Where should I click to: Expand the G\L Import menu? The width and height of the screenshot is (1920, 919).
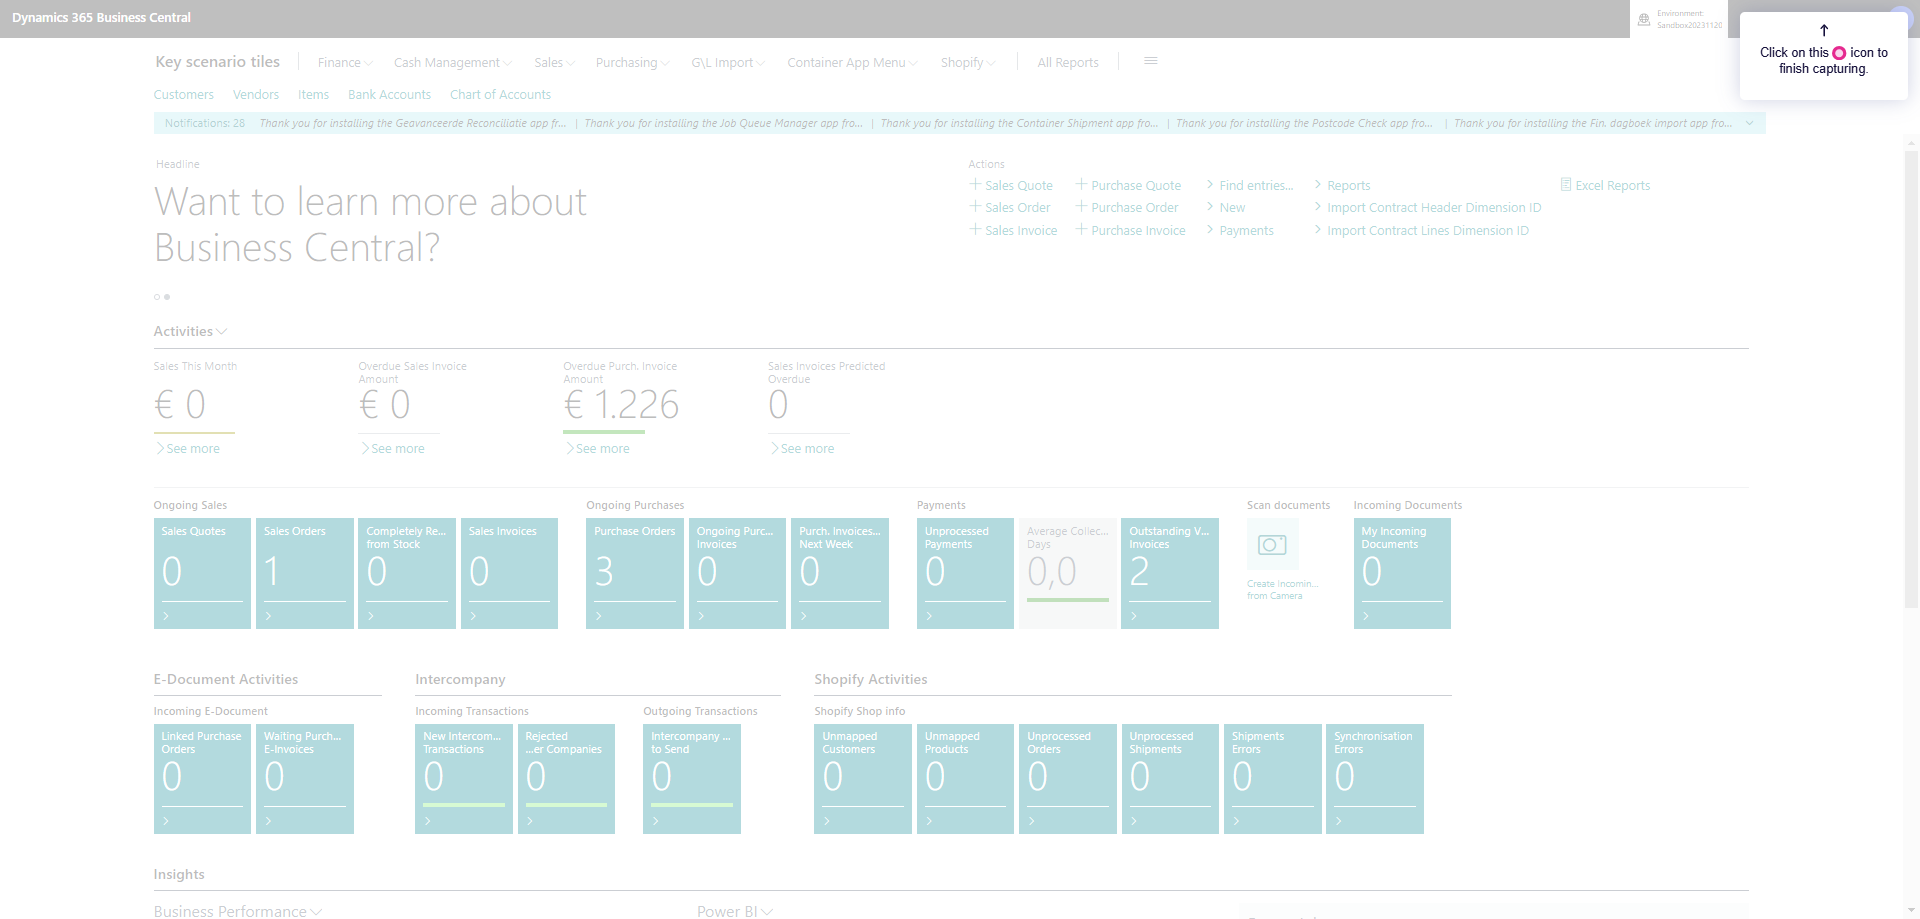click(x=728, y=62)
